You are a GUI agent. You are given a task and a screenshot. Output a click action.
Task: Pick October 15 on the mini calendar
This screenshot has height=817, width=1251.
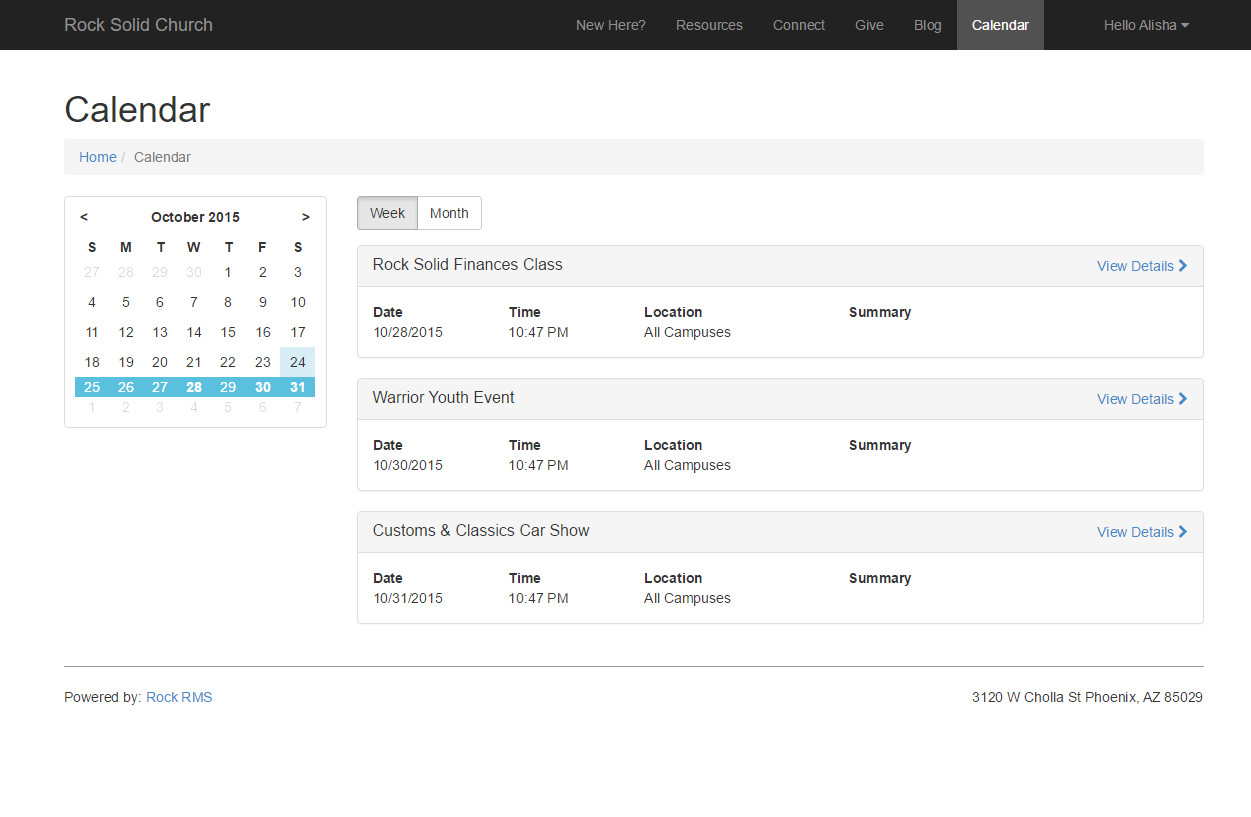(x=228, y=332)
